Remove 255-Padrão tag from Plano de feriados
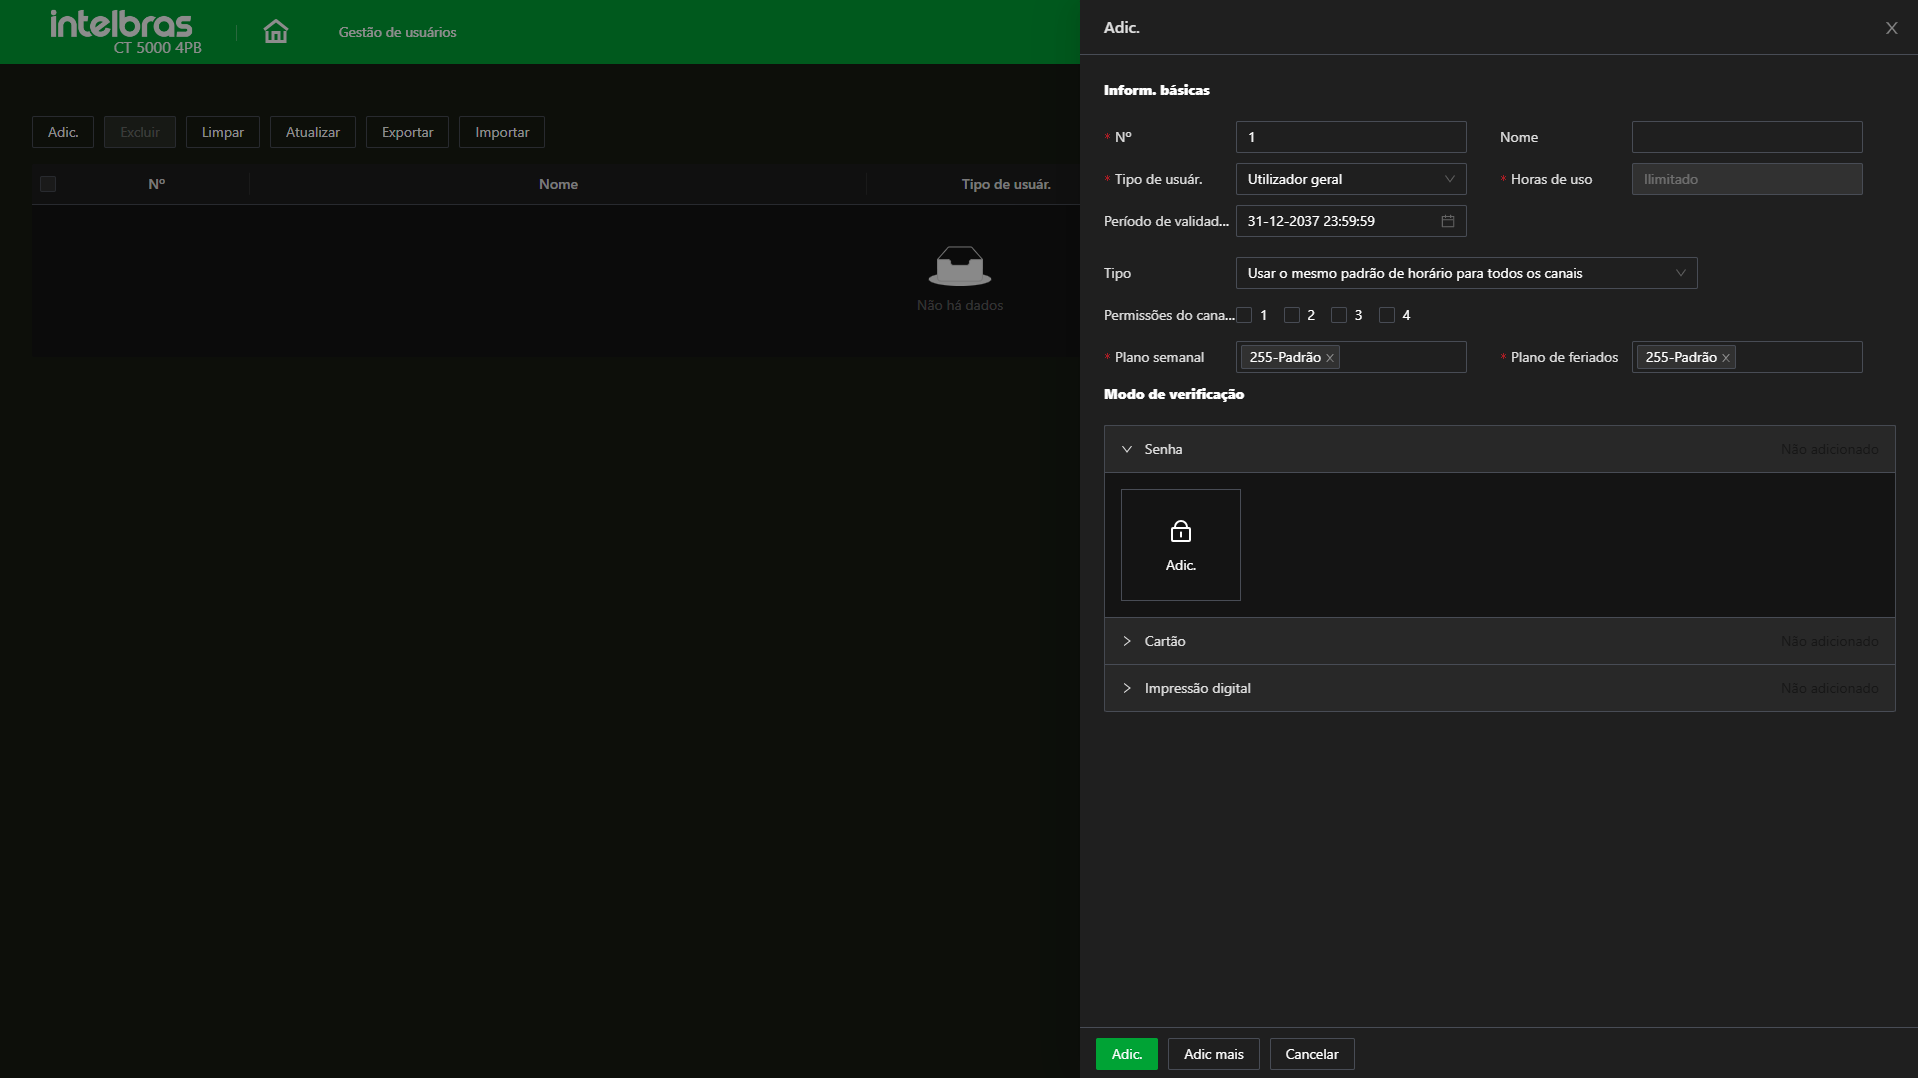 (x=1726, y=358)
